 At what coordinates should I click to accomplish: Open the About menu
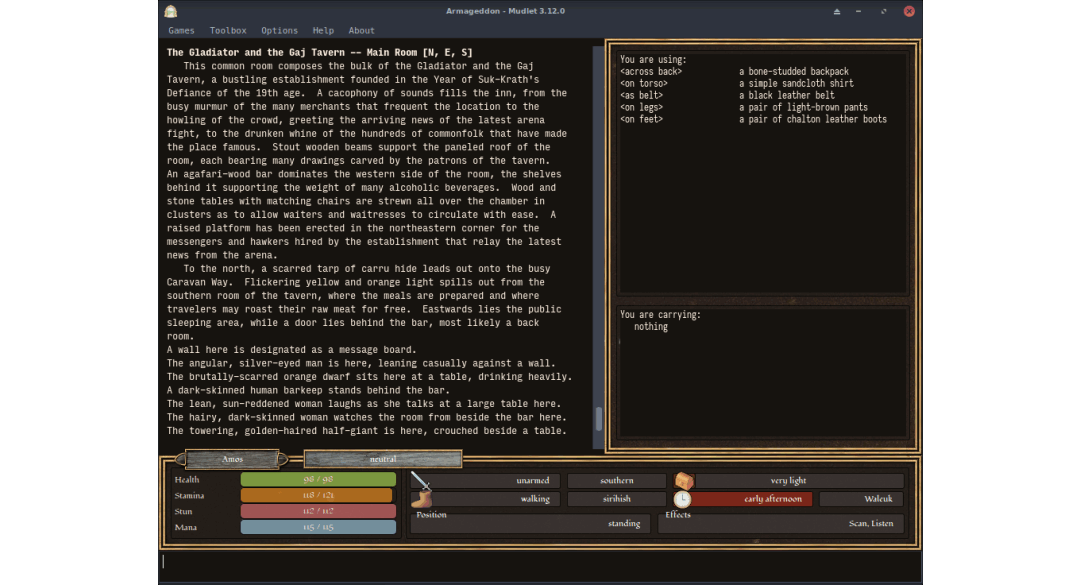point(361,30)
